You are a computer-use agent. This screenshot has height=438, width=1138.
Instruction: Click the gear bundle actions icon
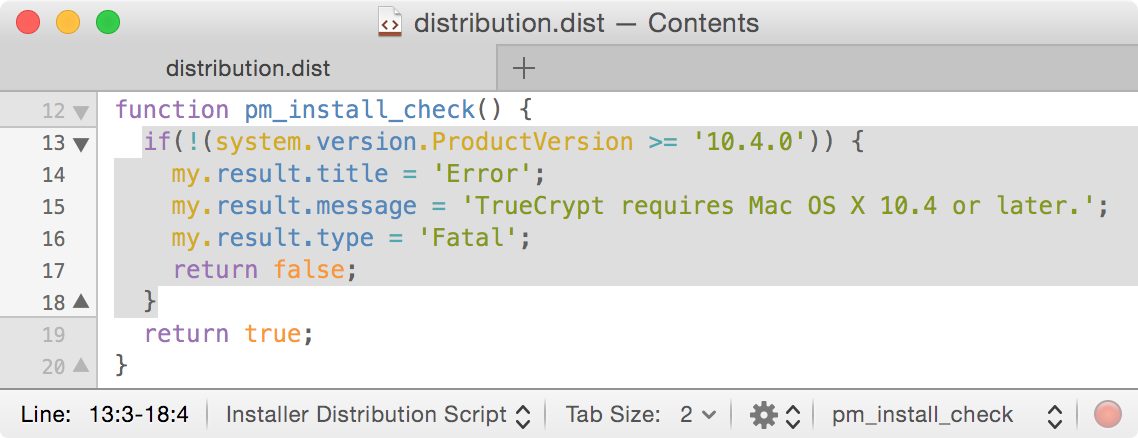point(764,415)
